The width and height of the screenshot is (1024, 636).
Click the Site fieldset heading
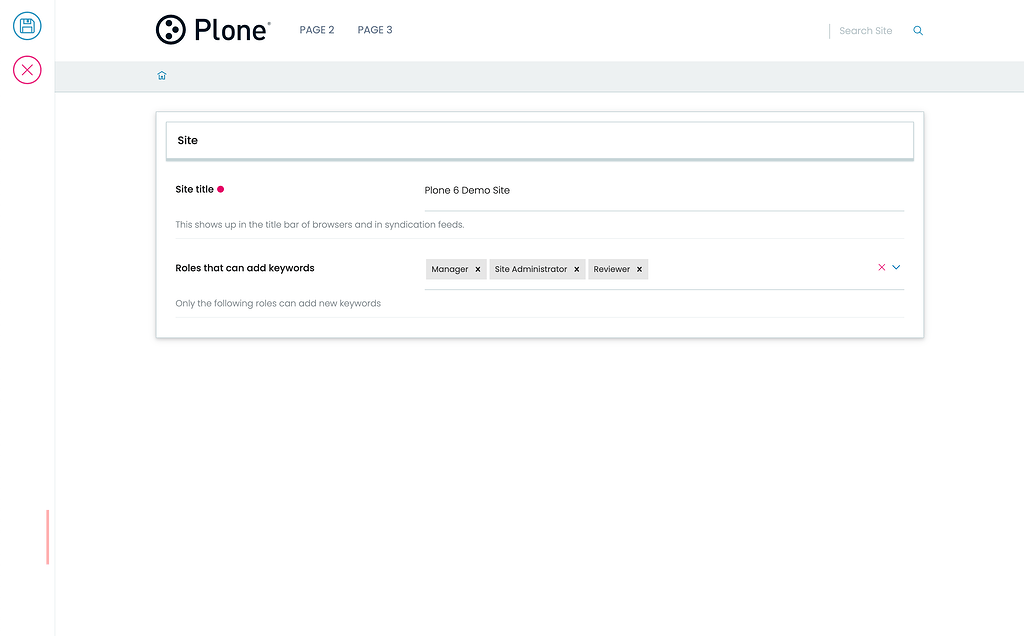187,140
